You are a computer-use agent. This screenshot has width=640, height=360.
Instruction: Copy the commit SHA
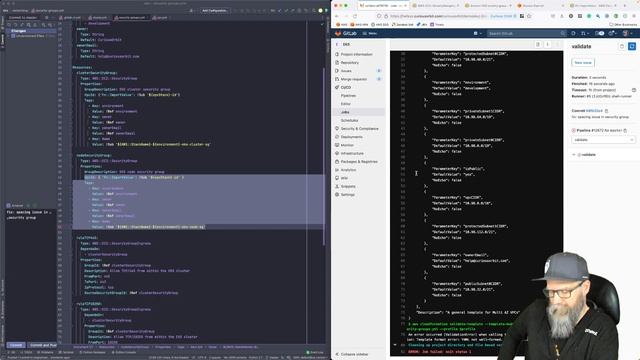(607, 111)
